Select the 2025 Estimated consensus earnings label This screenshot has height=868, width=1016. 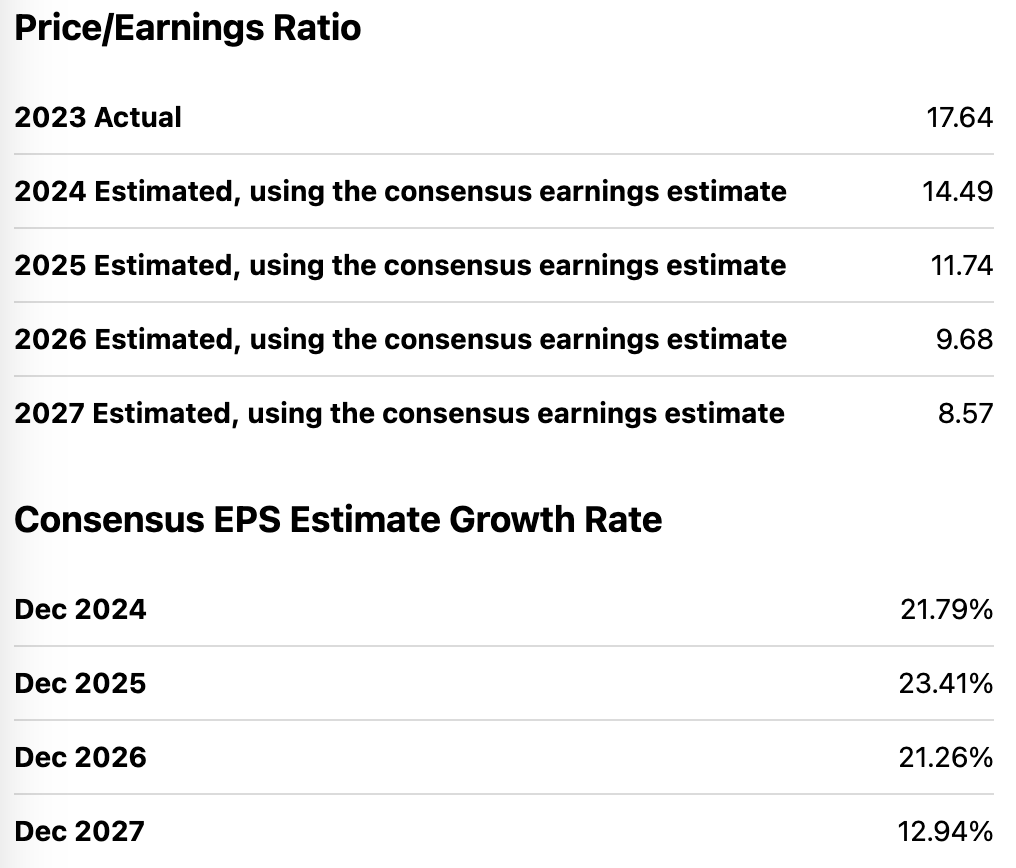pyautogui.click(x=400, y=265)
